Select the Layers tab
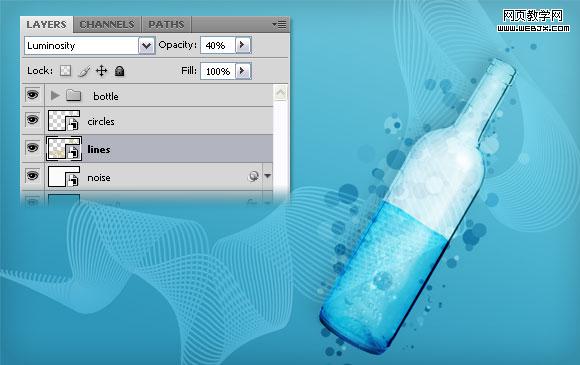 [x=47, y=25]
